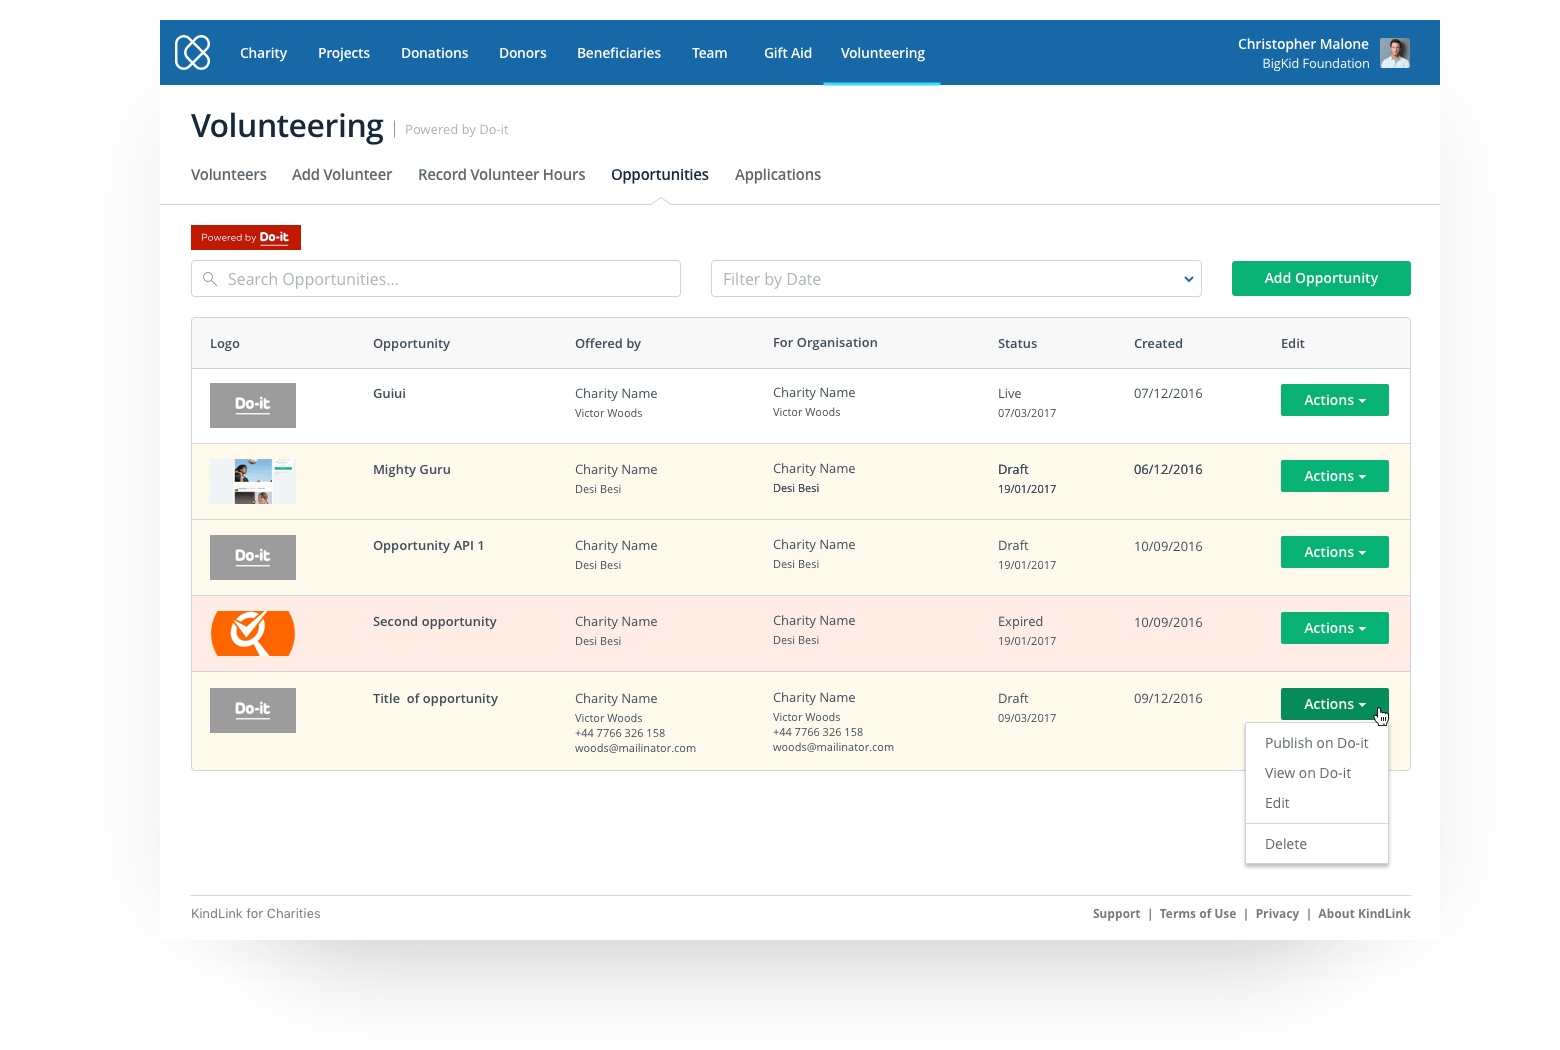Screen dimensions: 1560x1050
Task: Open the Projects nav item
Action: point(344,53)
